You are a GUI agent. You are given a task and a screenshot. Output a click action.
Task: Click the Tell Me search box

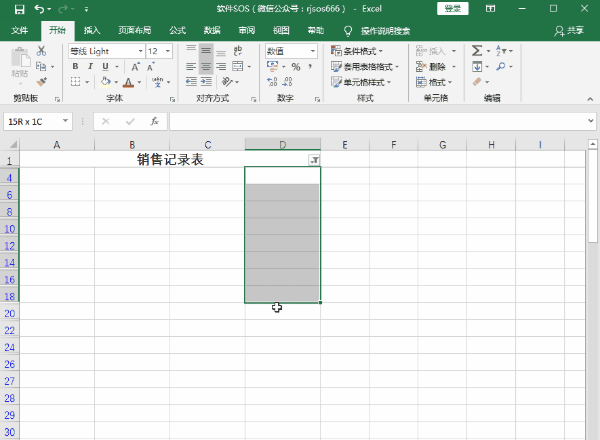pyautogui.click(x=385, y=31)
